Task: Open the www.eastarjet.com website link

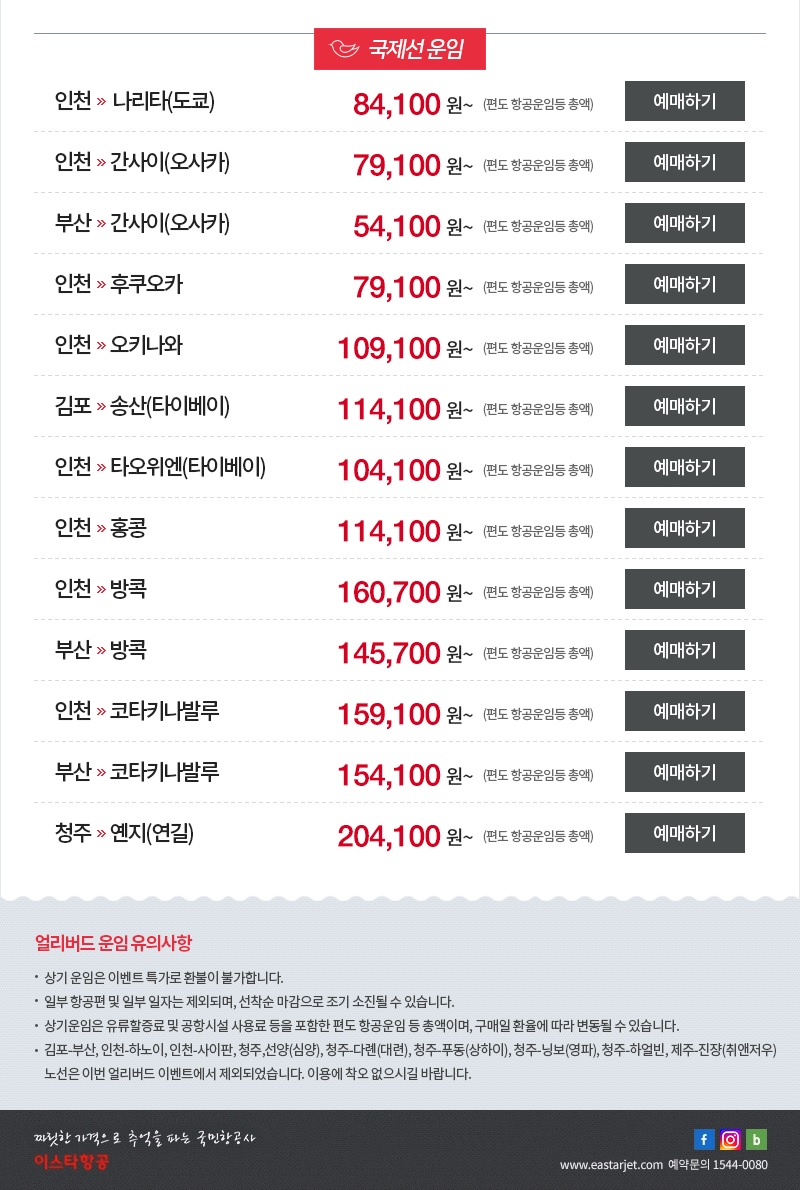Action: (611, 1165)
